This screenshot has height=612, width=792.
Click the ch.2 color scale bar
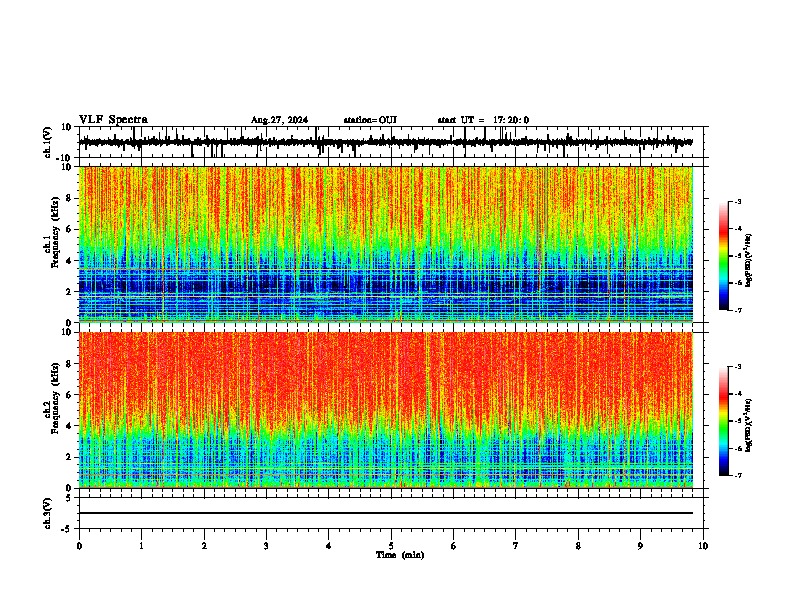[724, 421]
